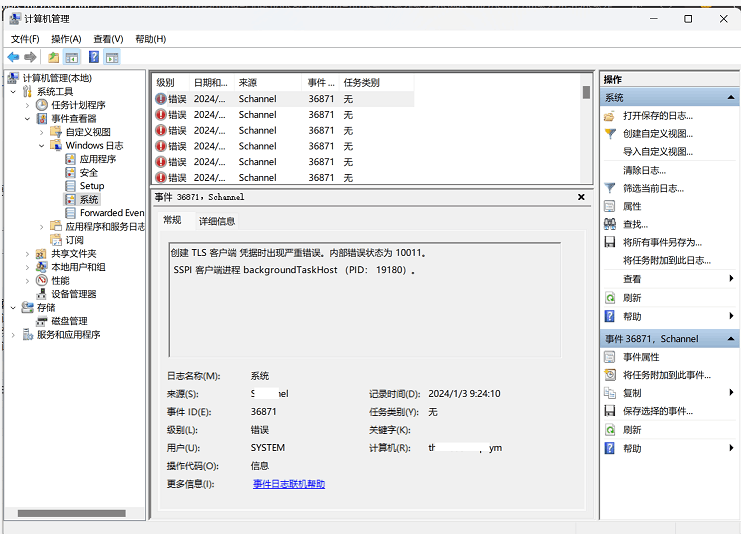The width and height of the screenshot is (741, 534).
Task: Open the 查看(V) menu
Action: 108,39
